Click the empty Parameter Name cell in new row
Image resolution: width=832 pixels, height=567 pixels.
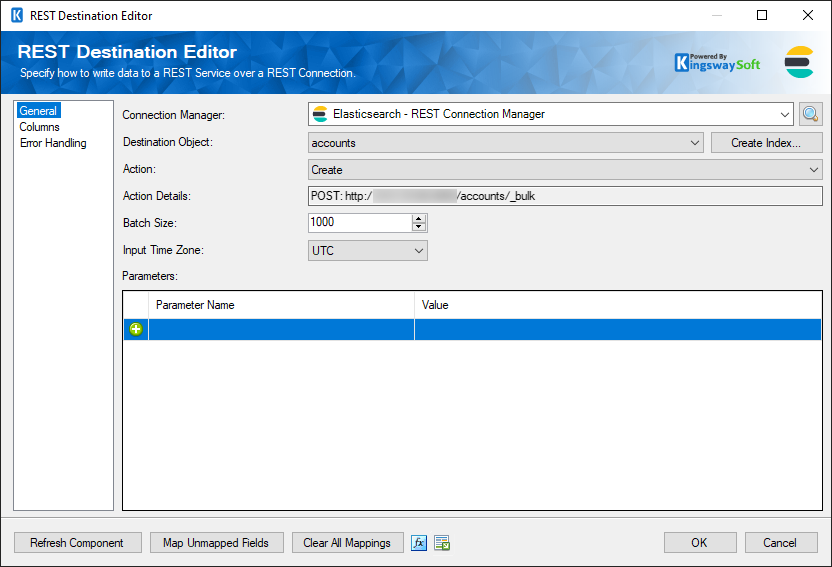pos(281,329)
